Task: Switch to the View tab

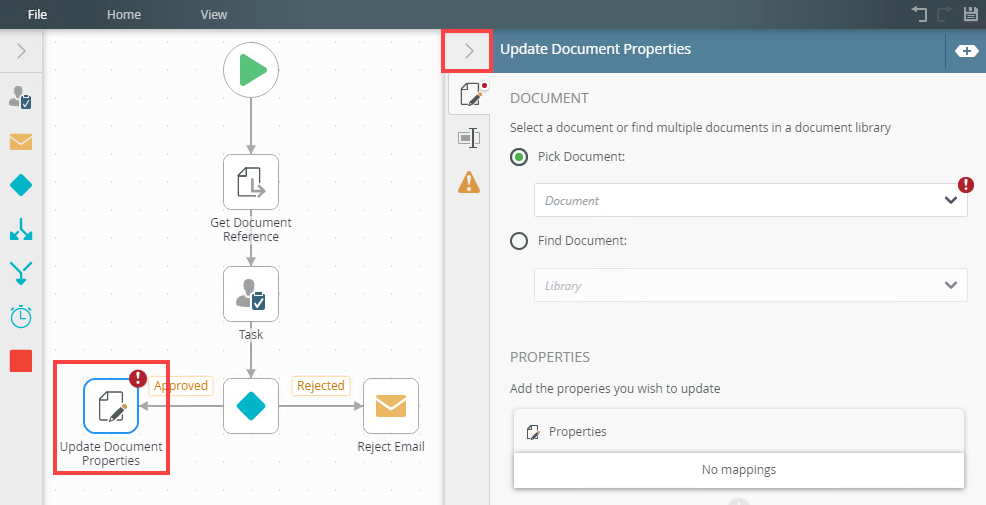Action: [x=214, y=14]
